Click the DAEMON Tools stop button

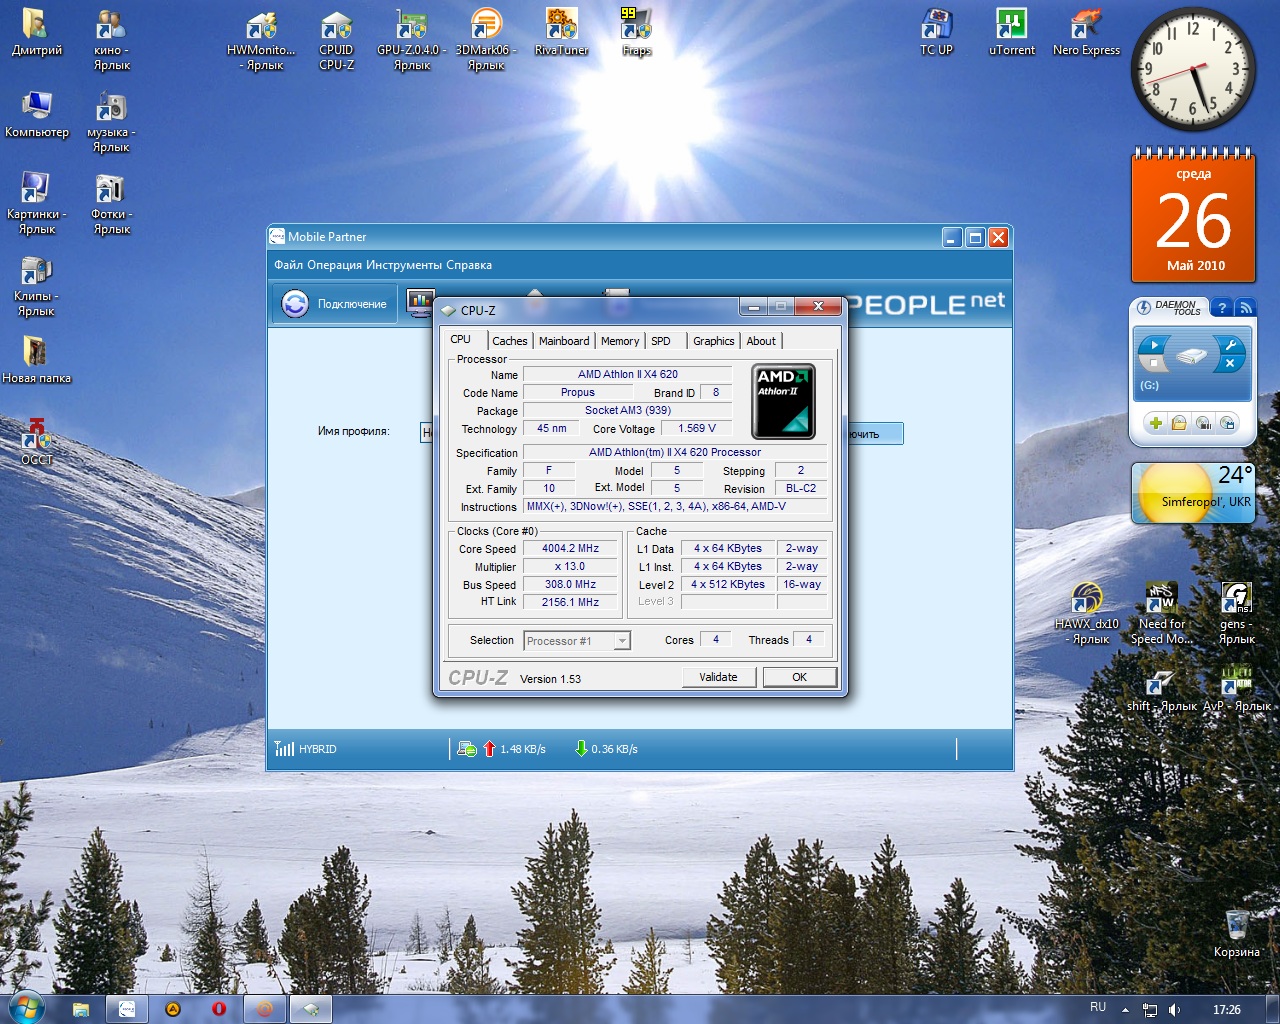tap(1155, 364)
